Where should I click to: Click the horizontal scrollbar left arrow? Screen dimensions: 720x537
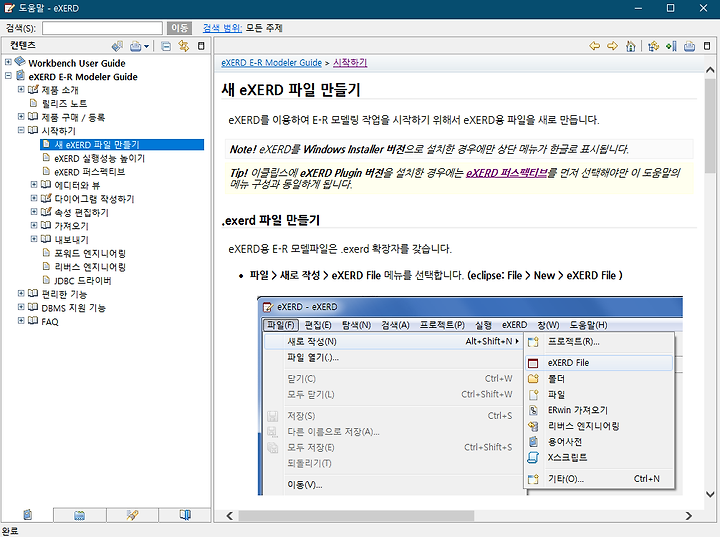point(230,516)
